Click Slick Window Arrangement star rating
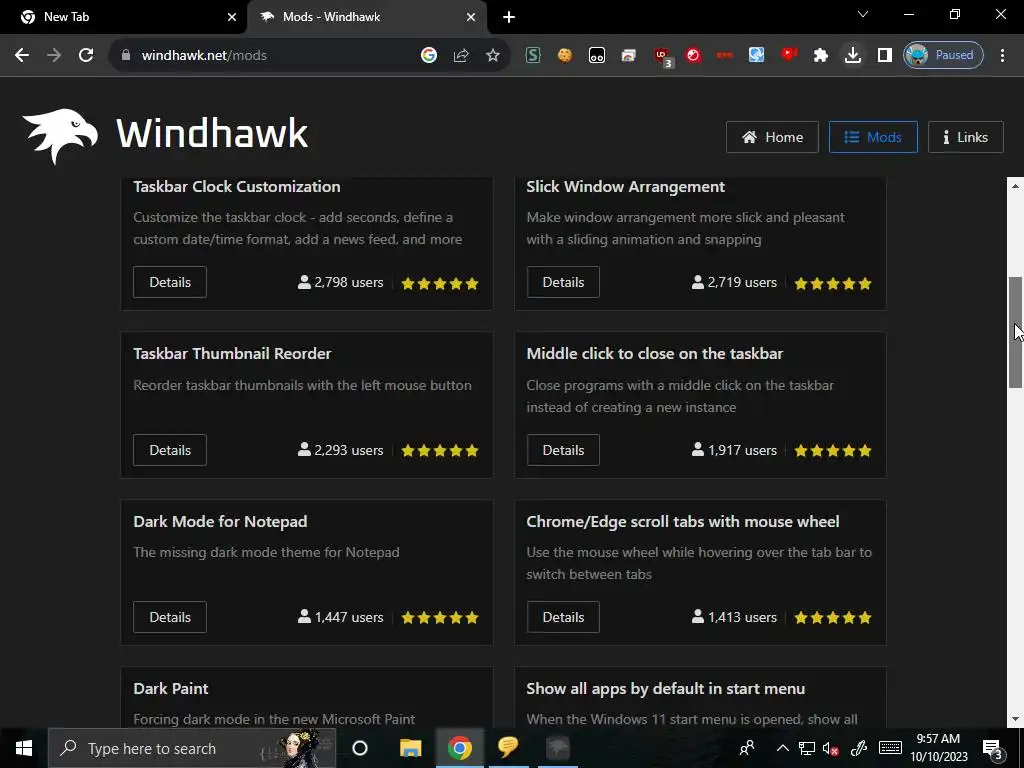Screen dimensions: 1024x768 pyautogui.click(x=833, y=283)
